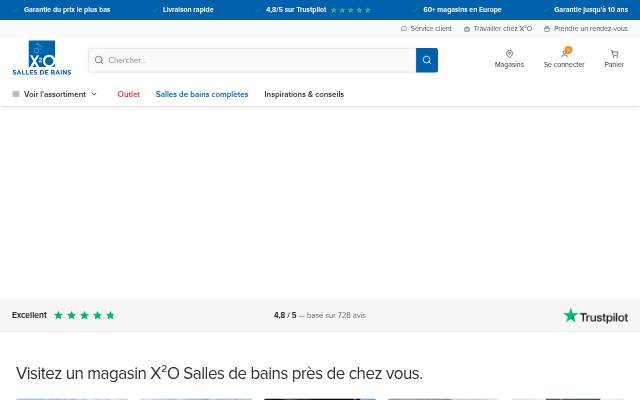The width and height of the screenshot is (640, 400).
Task: Click the Visitez un magasin heading
Action: click(x=219, y=373)
